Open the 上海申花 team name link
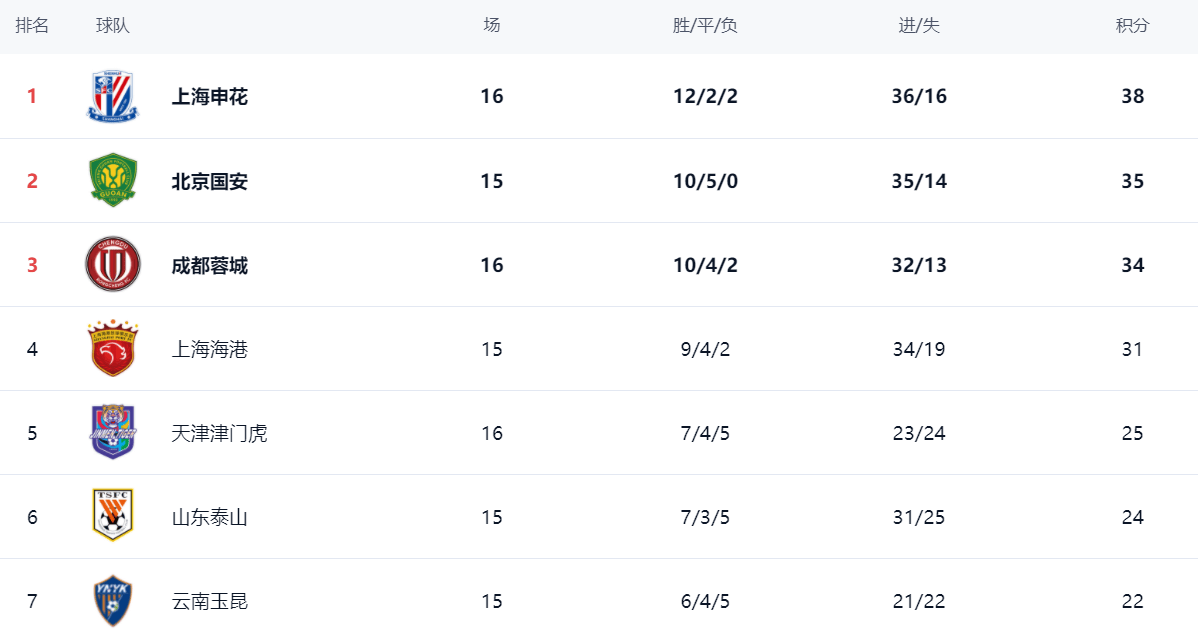This screenshot has width=1198, height=639. click(x=210, y=97)
